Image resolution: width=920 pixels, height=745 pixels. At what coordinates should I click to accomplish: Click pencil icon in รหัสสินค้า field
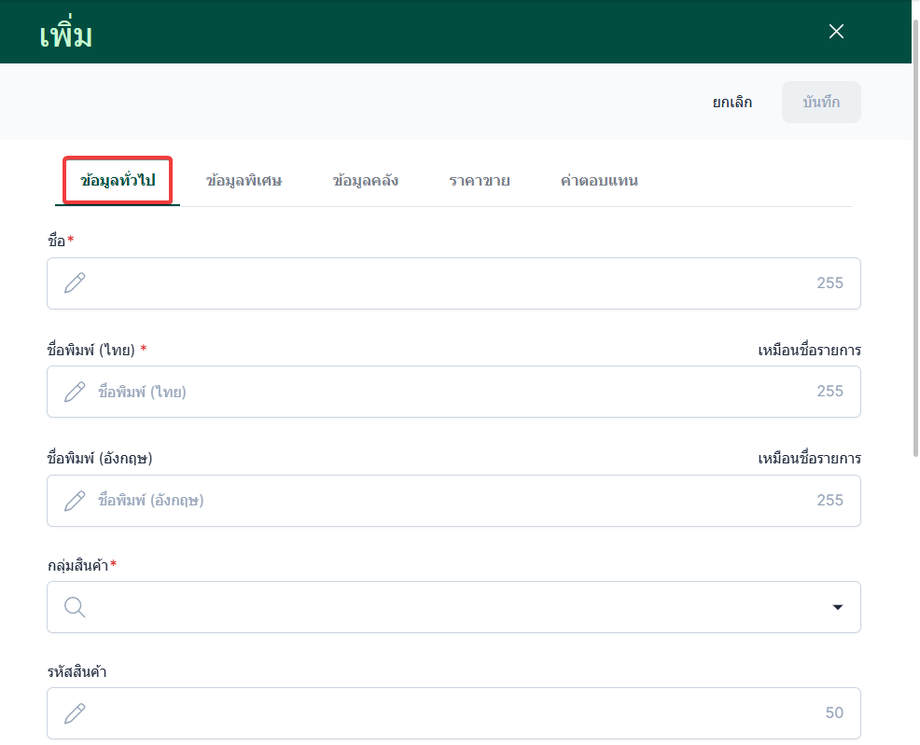point(75,714)
